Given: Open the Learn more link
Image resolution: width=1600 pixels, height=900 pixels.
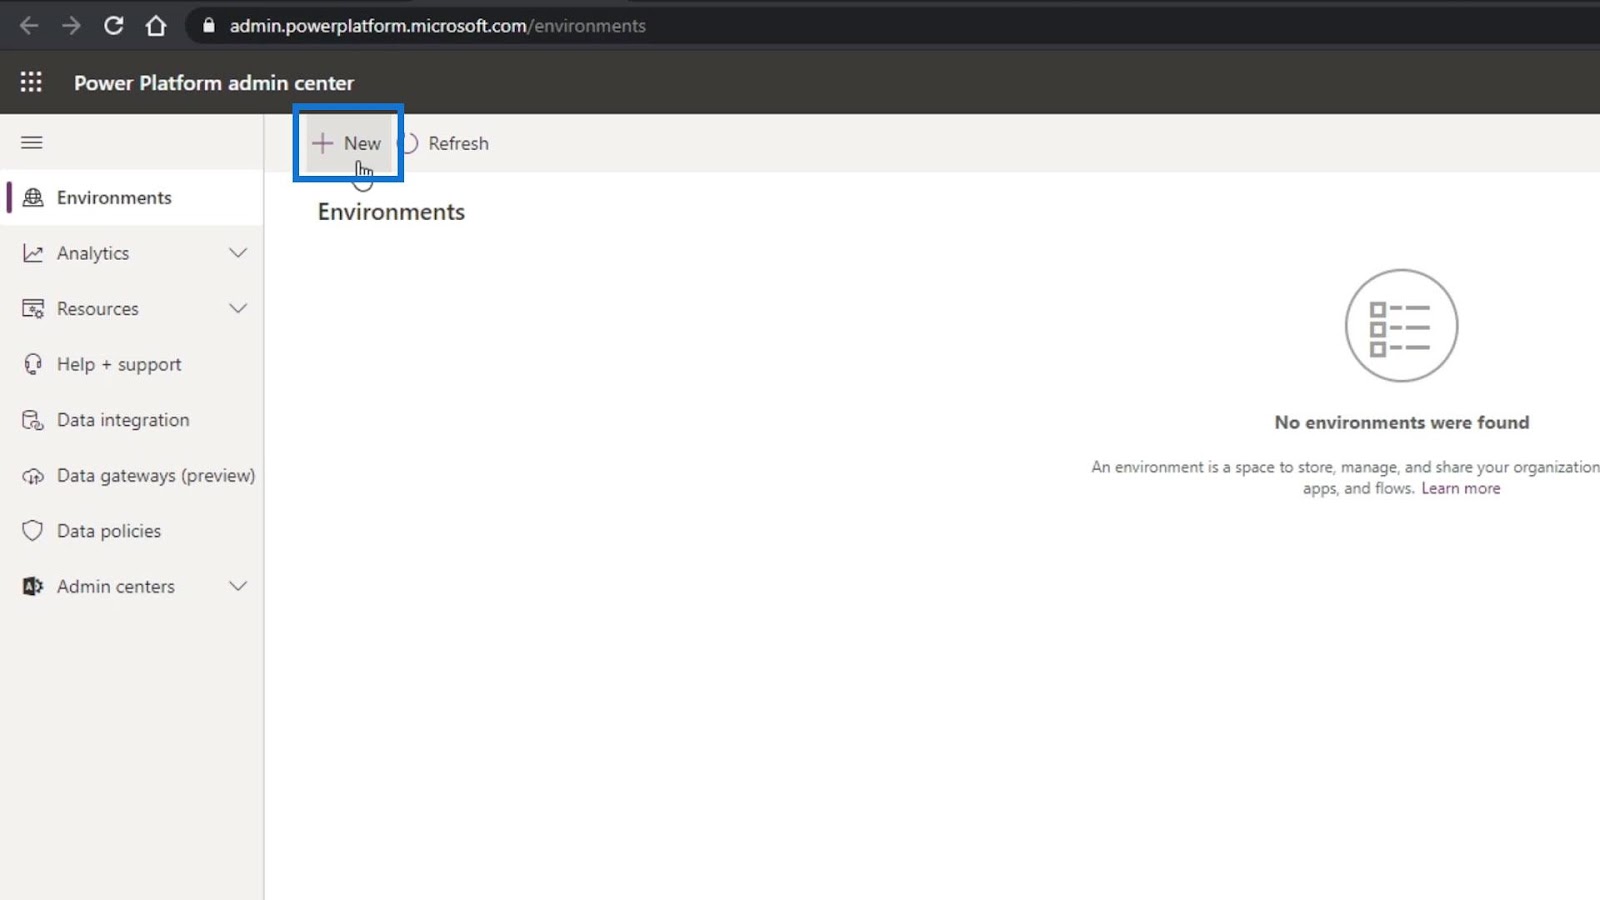Looking at the screenshot, I should [x=1460, y=488].
